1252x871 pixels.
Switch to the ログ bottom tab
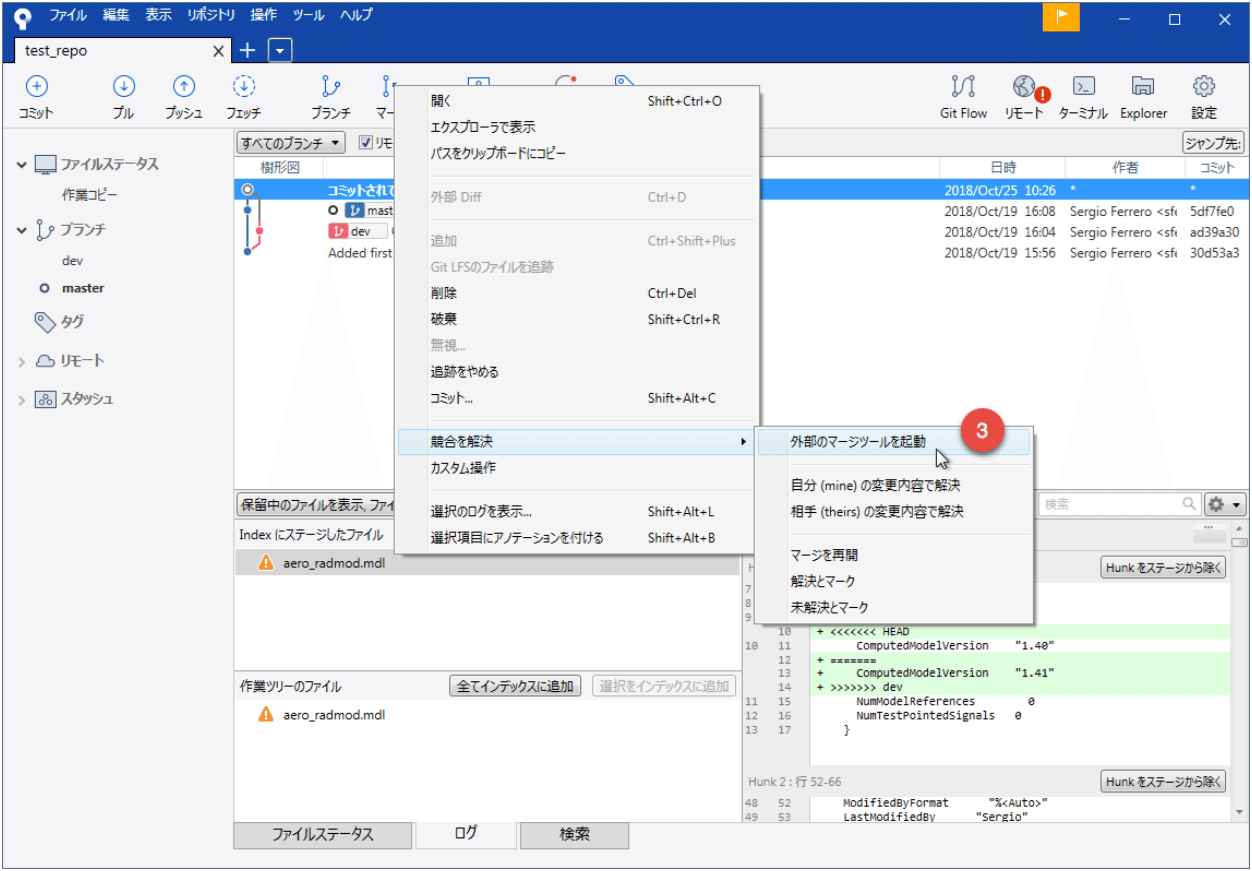point(466,833)
